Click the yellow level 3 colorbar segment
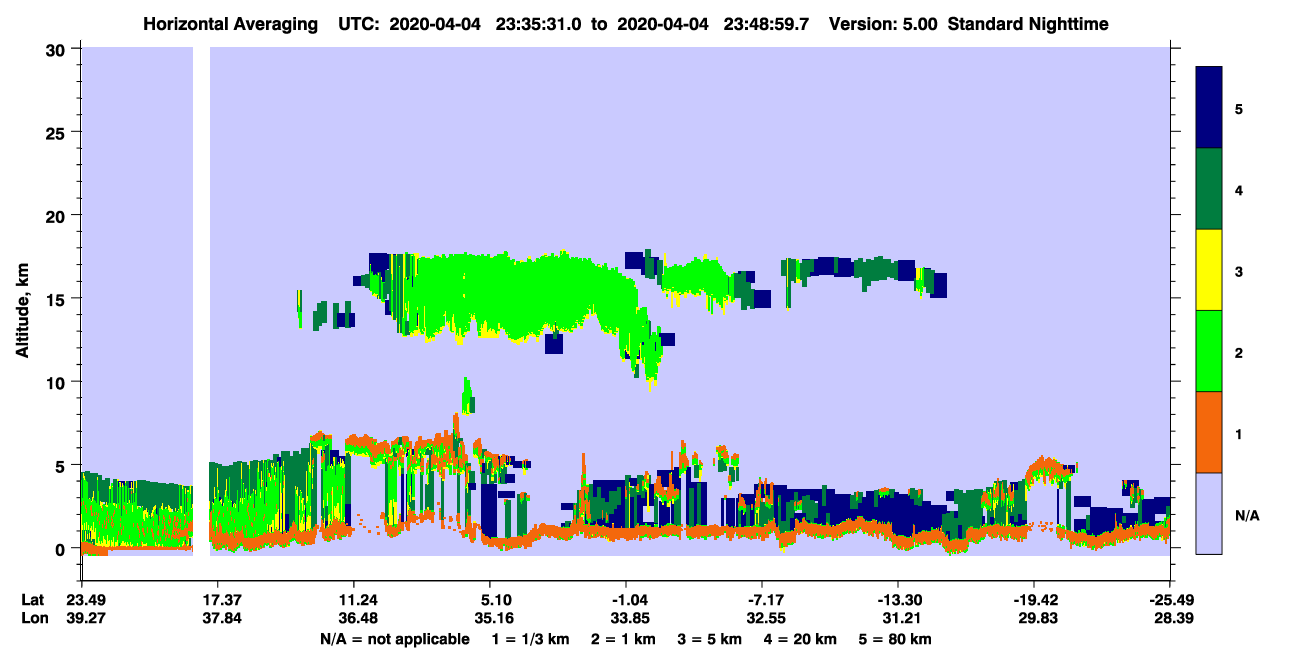 pos(1209,269)
